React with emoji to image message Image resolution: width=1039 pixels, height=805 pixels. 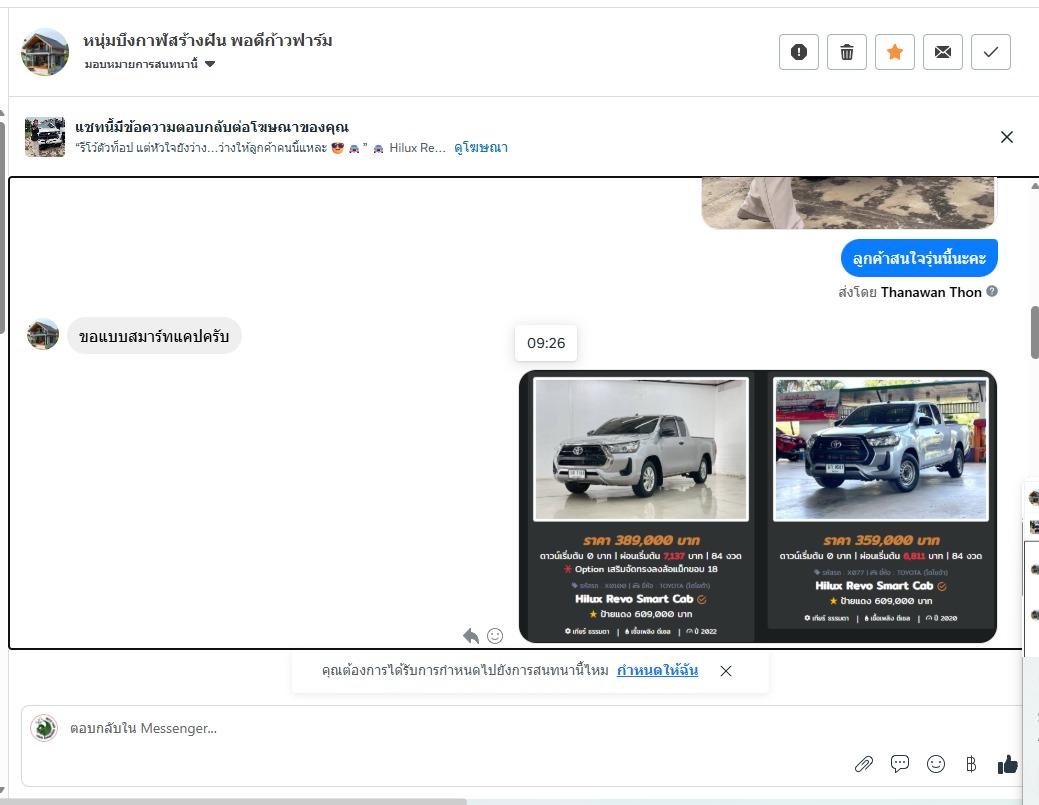point(495,636)
